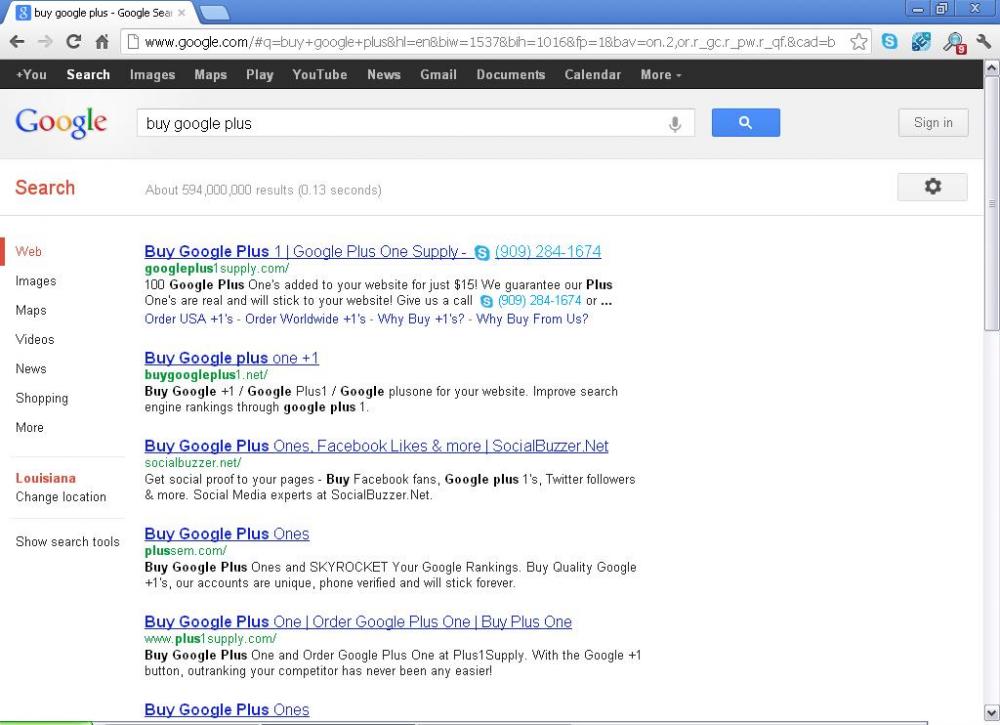Click the socialbuzzer.net/ URL text

[x=193, y=463]
